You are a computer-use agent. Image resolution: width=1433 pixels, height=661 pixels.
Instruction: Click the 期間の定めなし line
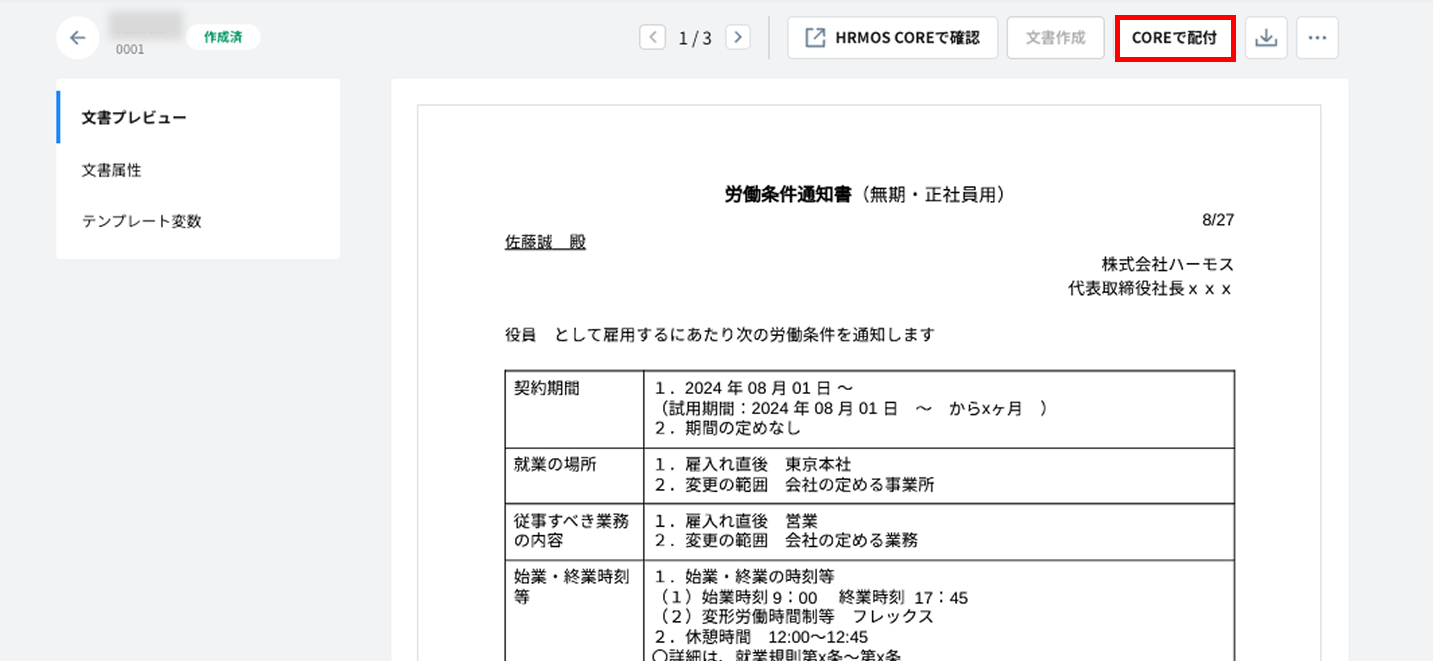pyautogui.click(x=727, y=428)
